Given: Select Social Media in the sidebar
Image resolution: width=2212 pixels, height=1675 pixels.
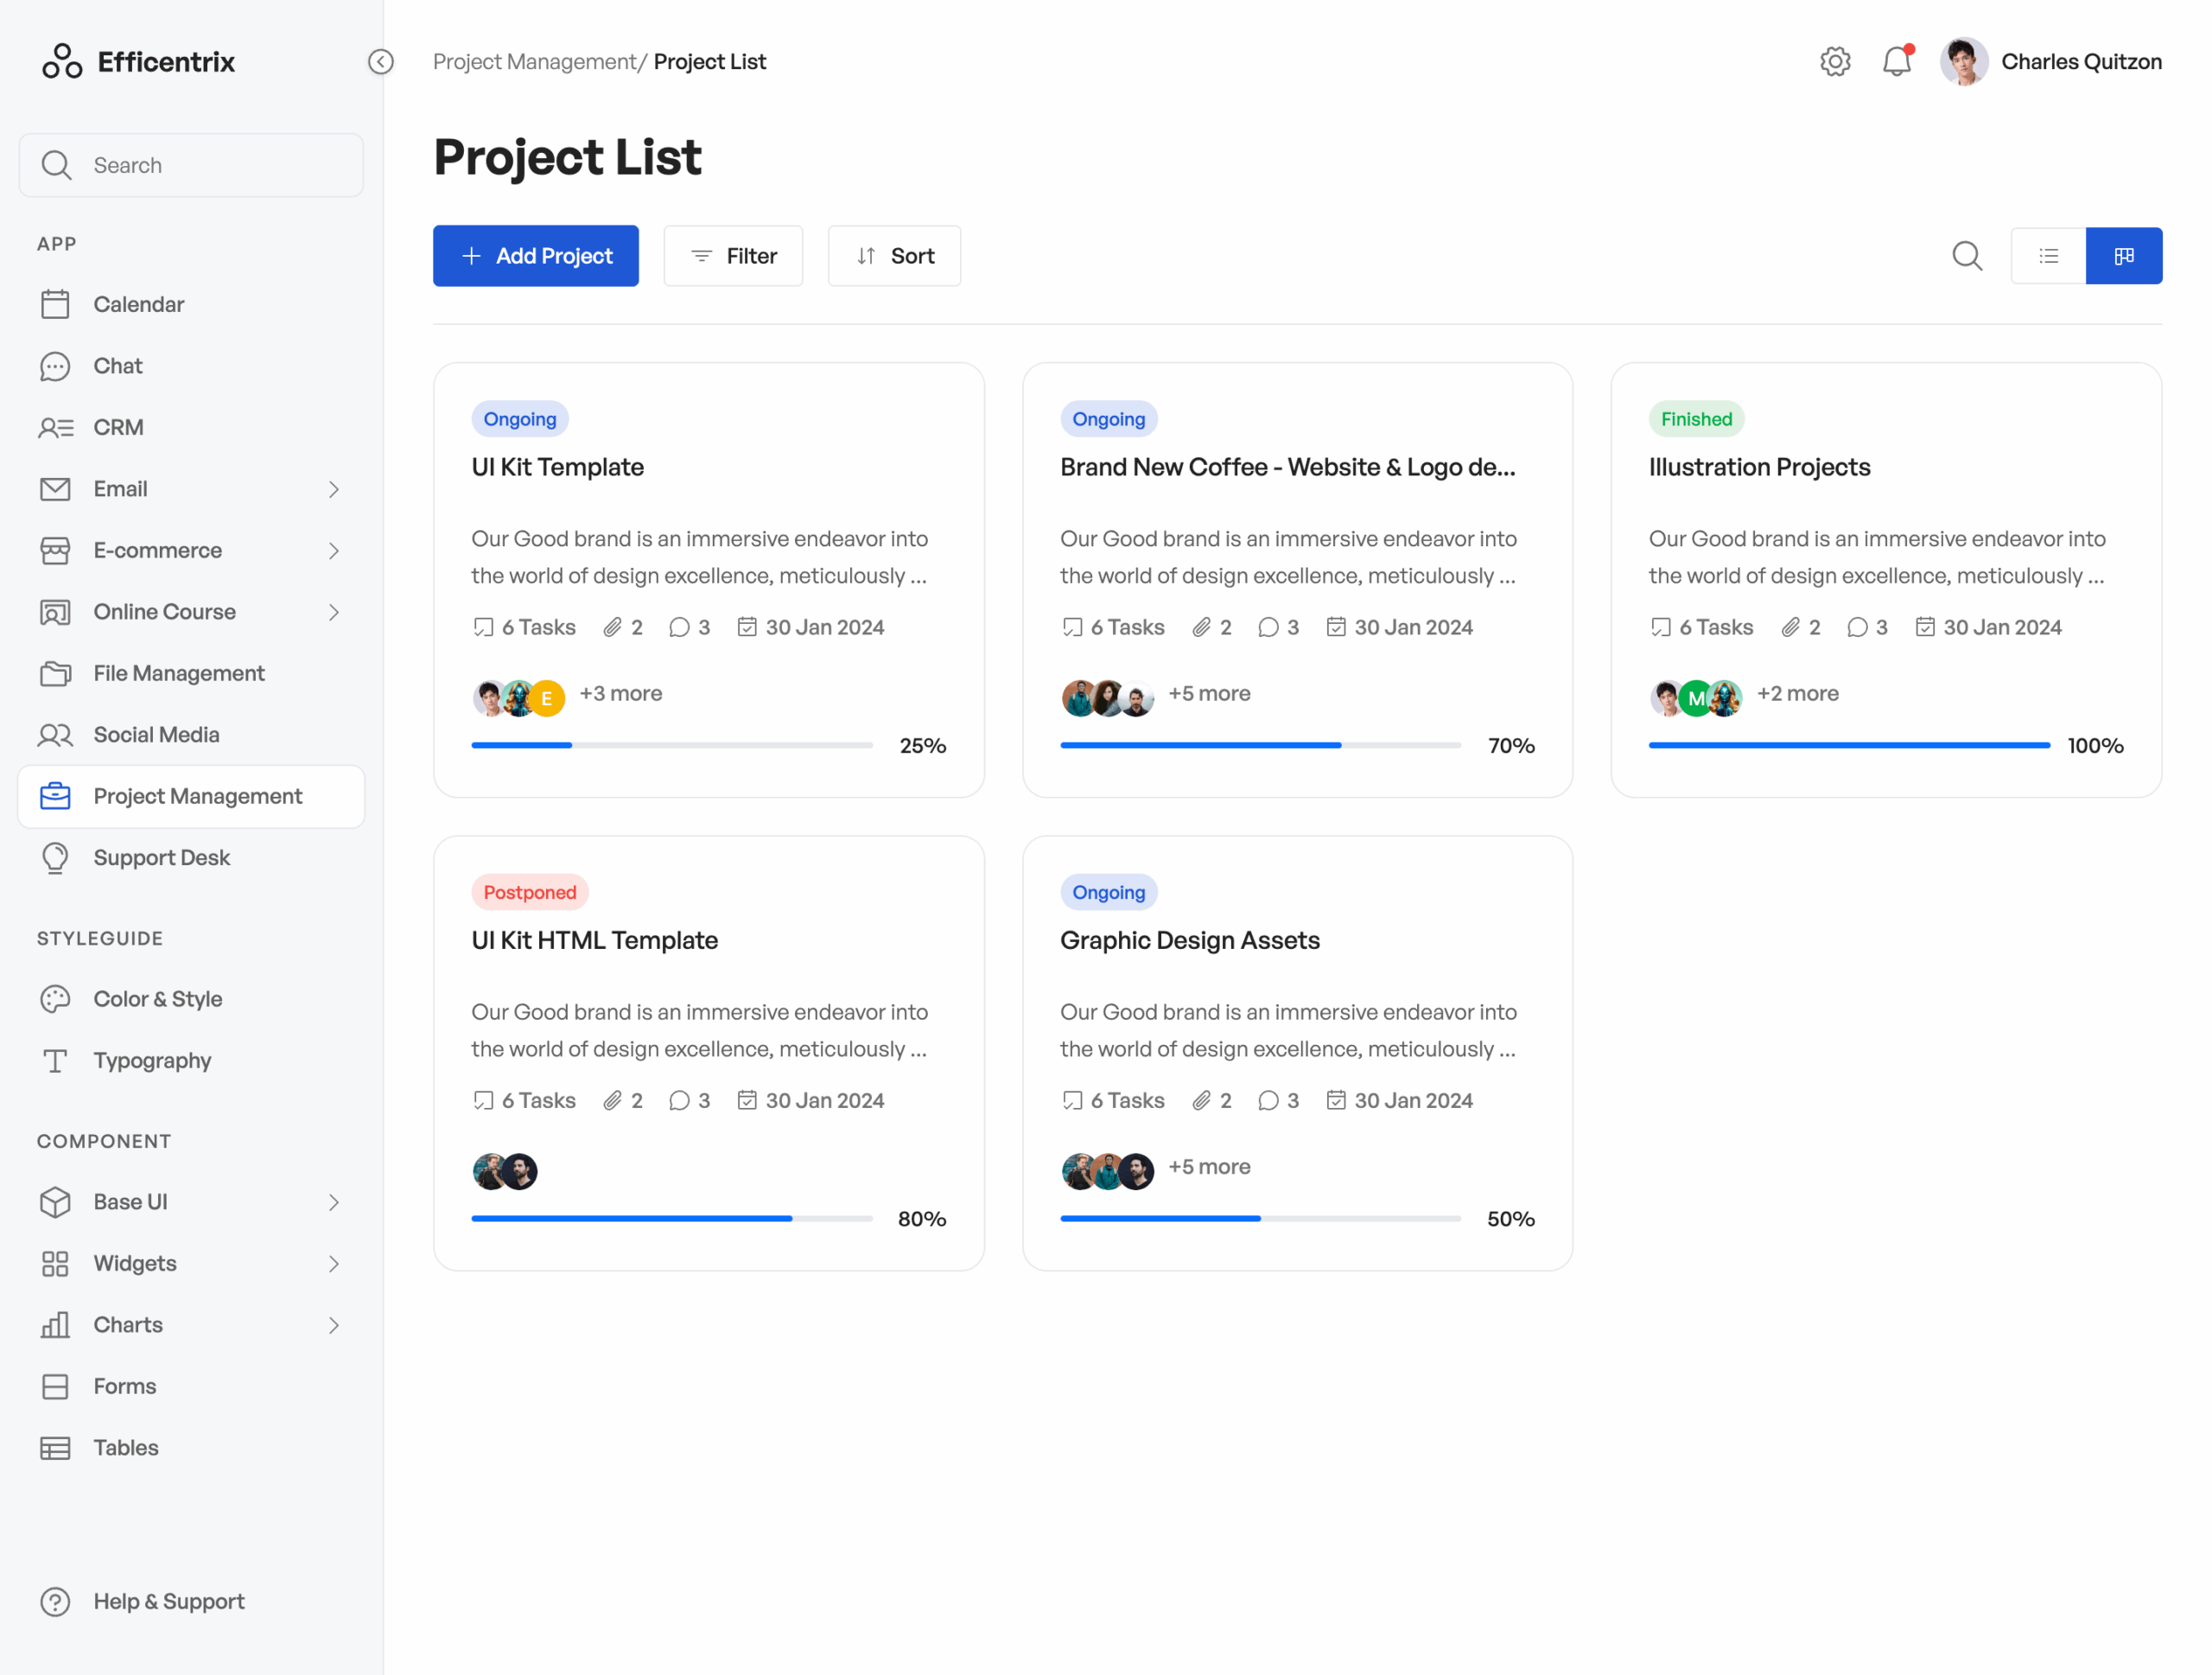Looking at the screenshot, I should click(156, 734).
